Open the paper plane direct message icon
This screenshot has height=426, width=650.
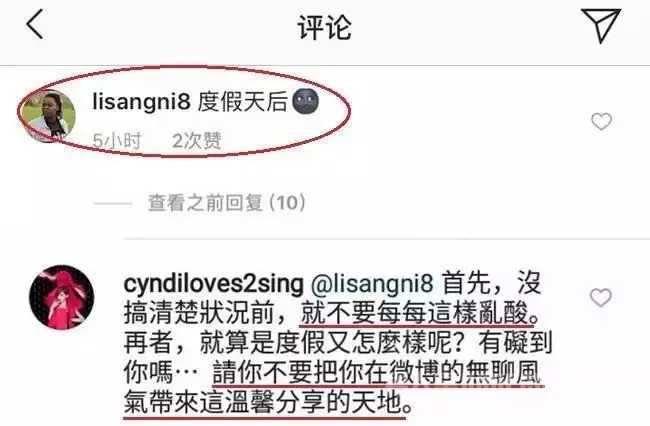pos(601,25)
